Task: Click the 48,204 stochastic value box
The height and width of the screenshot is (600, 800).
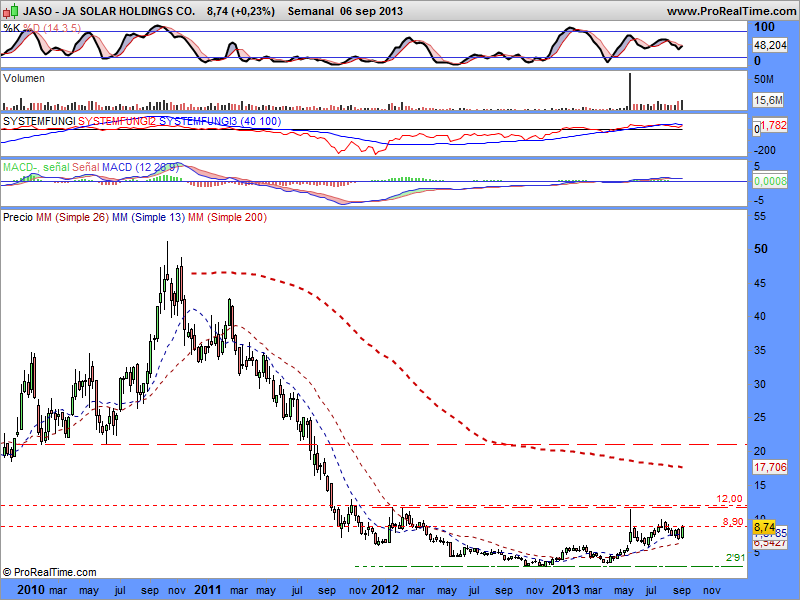Action: [x=770, y=45]
